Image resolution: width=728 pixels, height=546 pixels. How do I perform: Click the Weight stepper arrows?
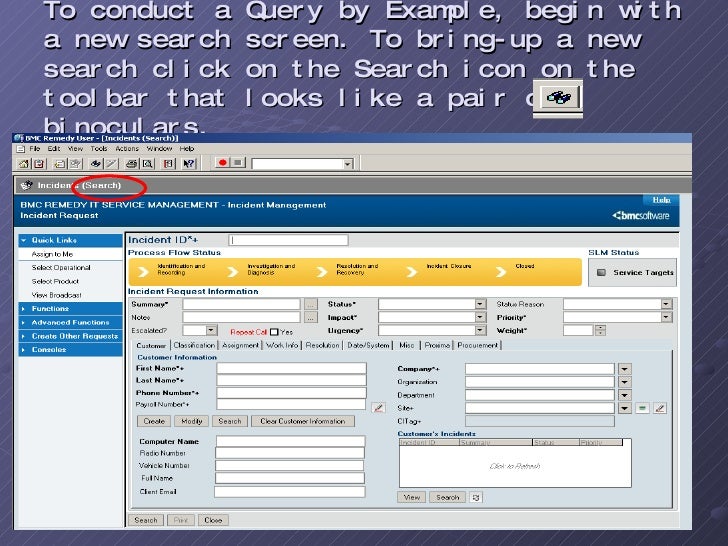[600, 330]
